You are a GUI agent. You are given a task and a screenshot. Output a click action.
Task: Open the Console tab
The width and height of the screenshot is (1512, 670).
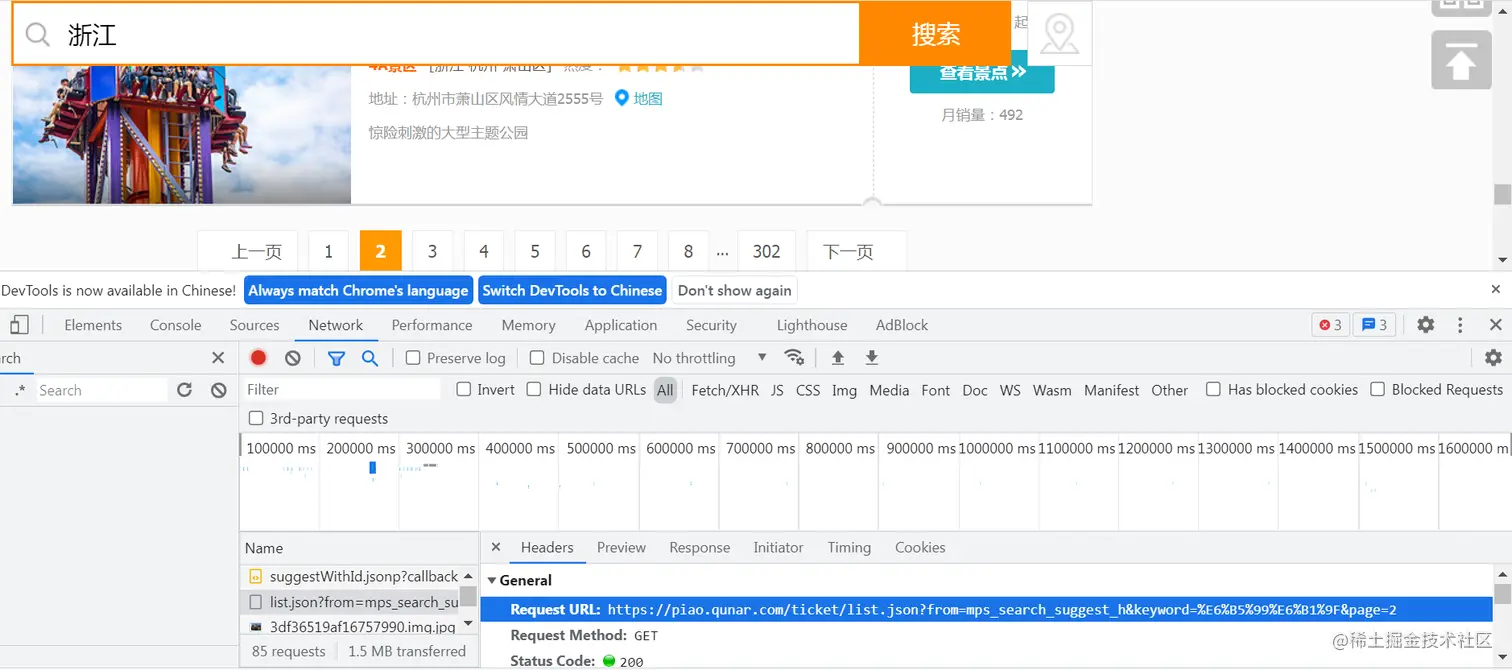[176, 325]
